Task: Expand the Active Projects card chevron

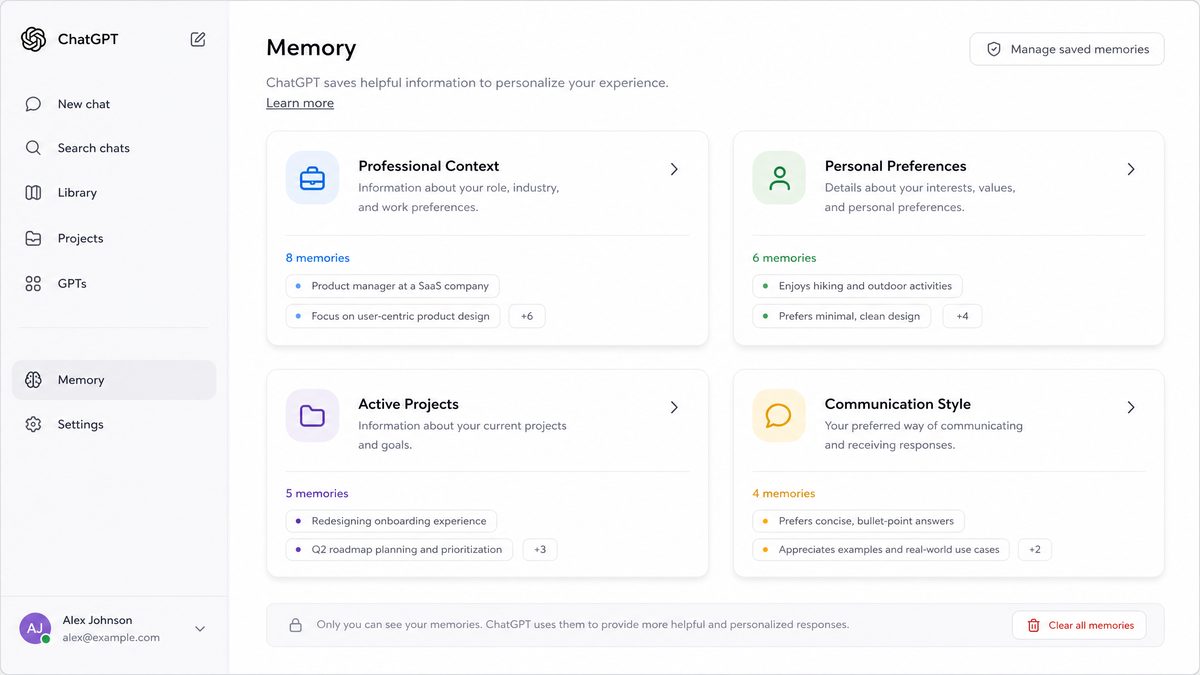Action: tap(674, 407)
